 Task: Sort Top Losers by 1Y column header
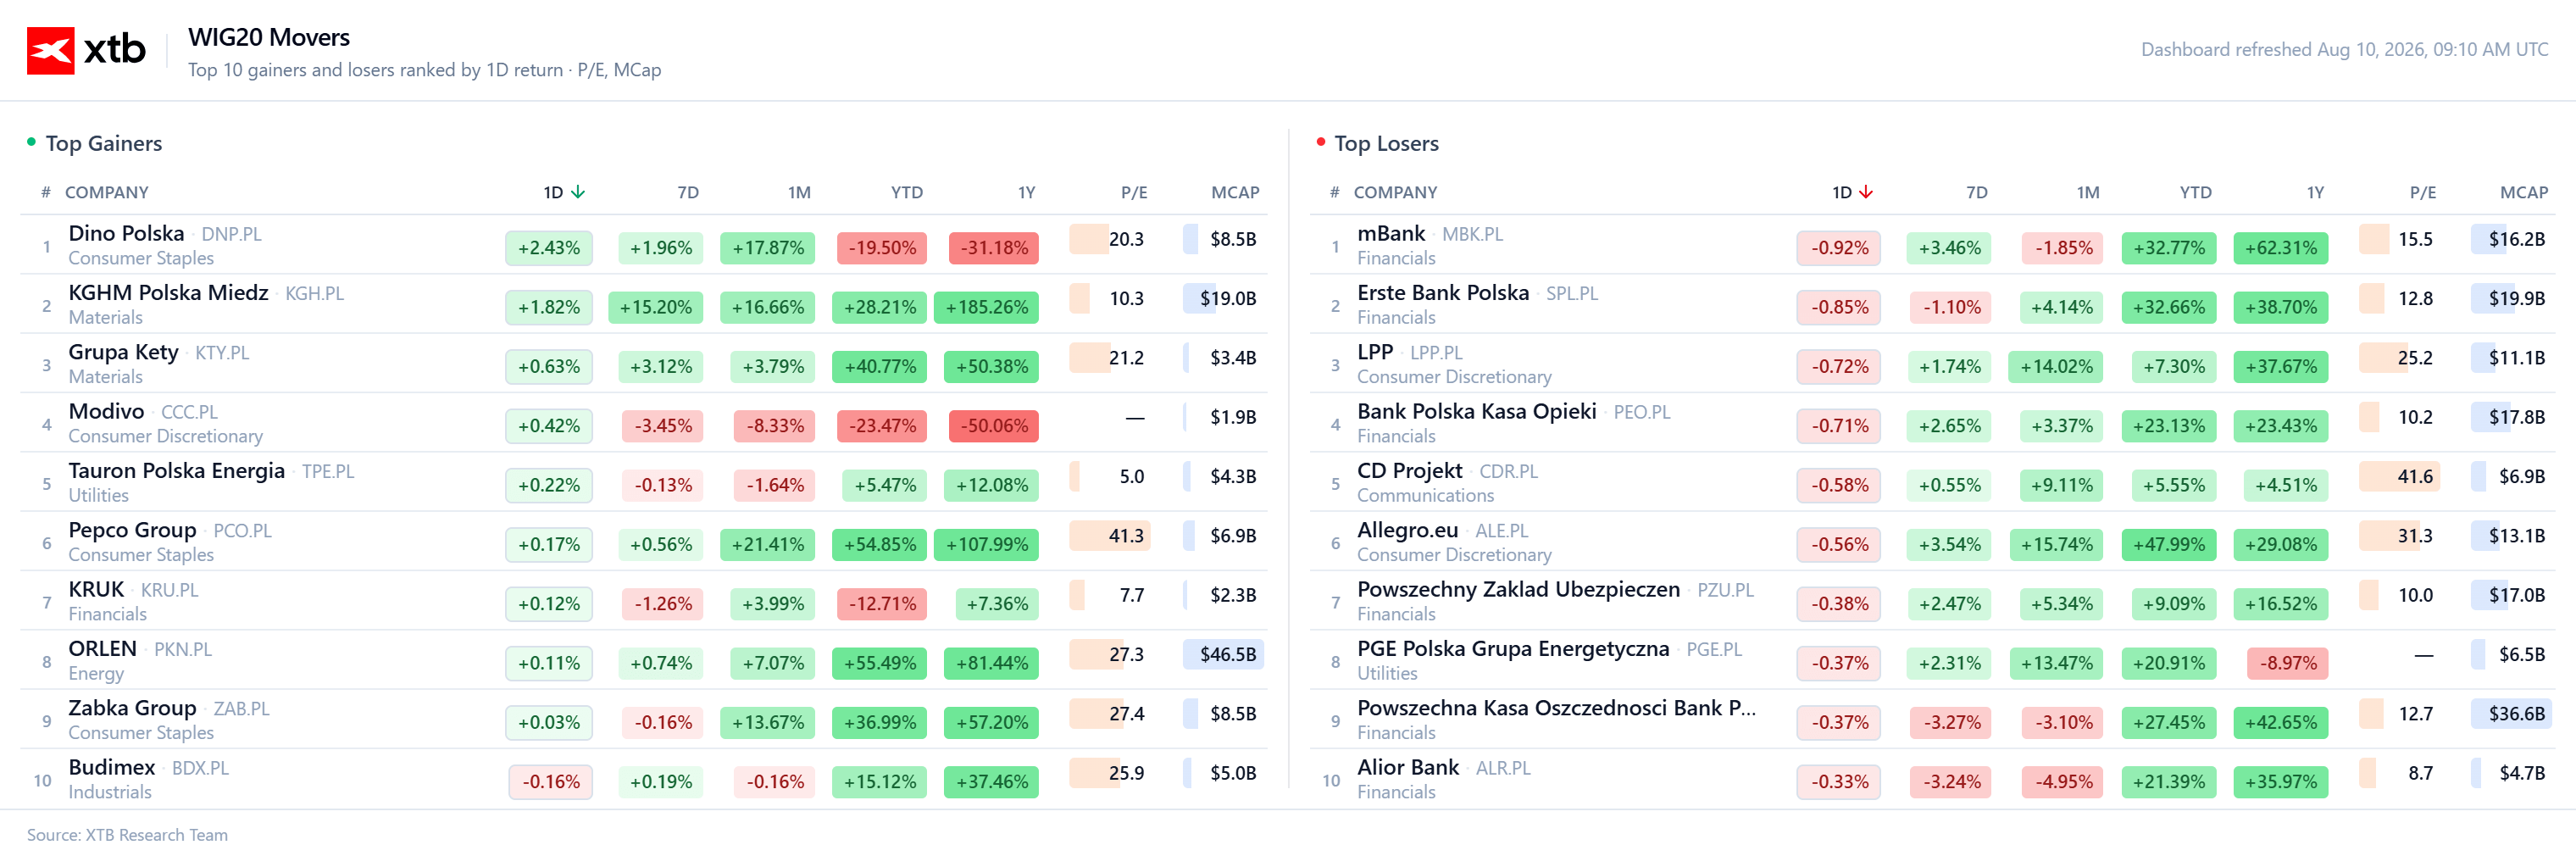[2314, 192]
